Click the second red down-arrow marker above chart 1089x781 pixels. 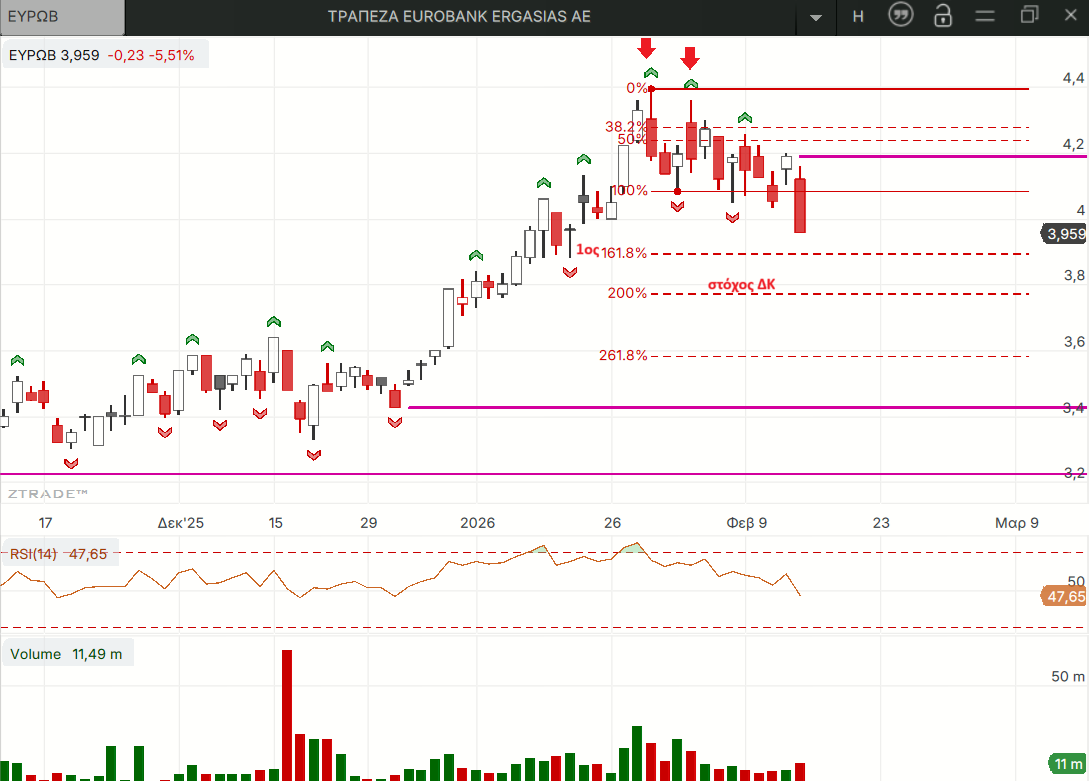(x=689, y=56)
